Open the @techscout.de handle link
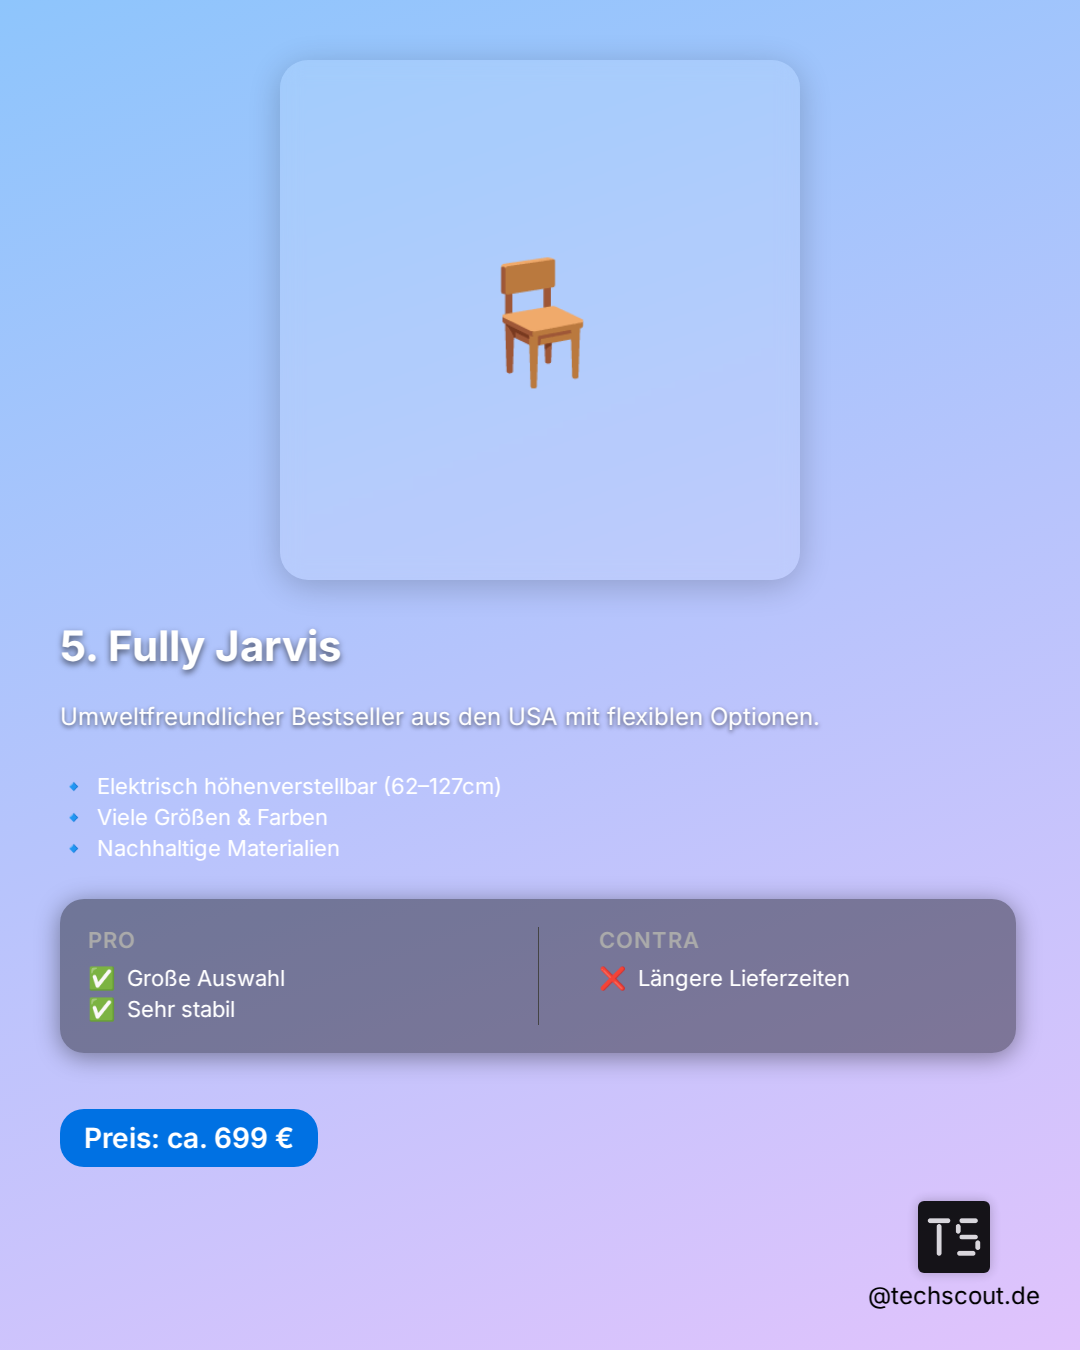Image resolution: width=1080 pixels, height=1350 pixels. point(953,1296)
